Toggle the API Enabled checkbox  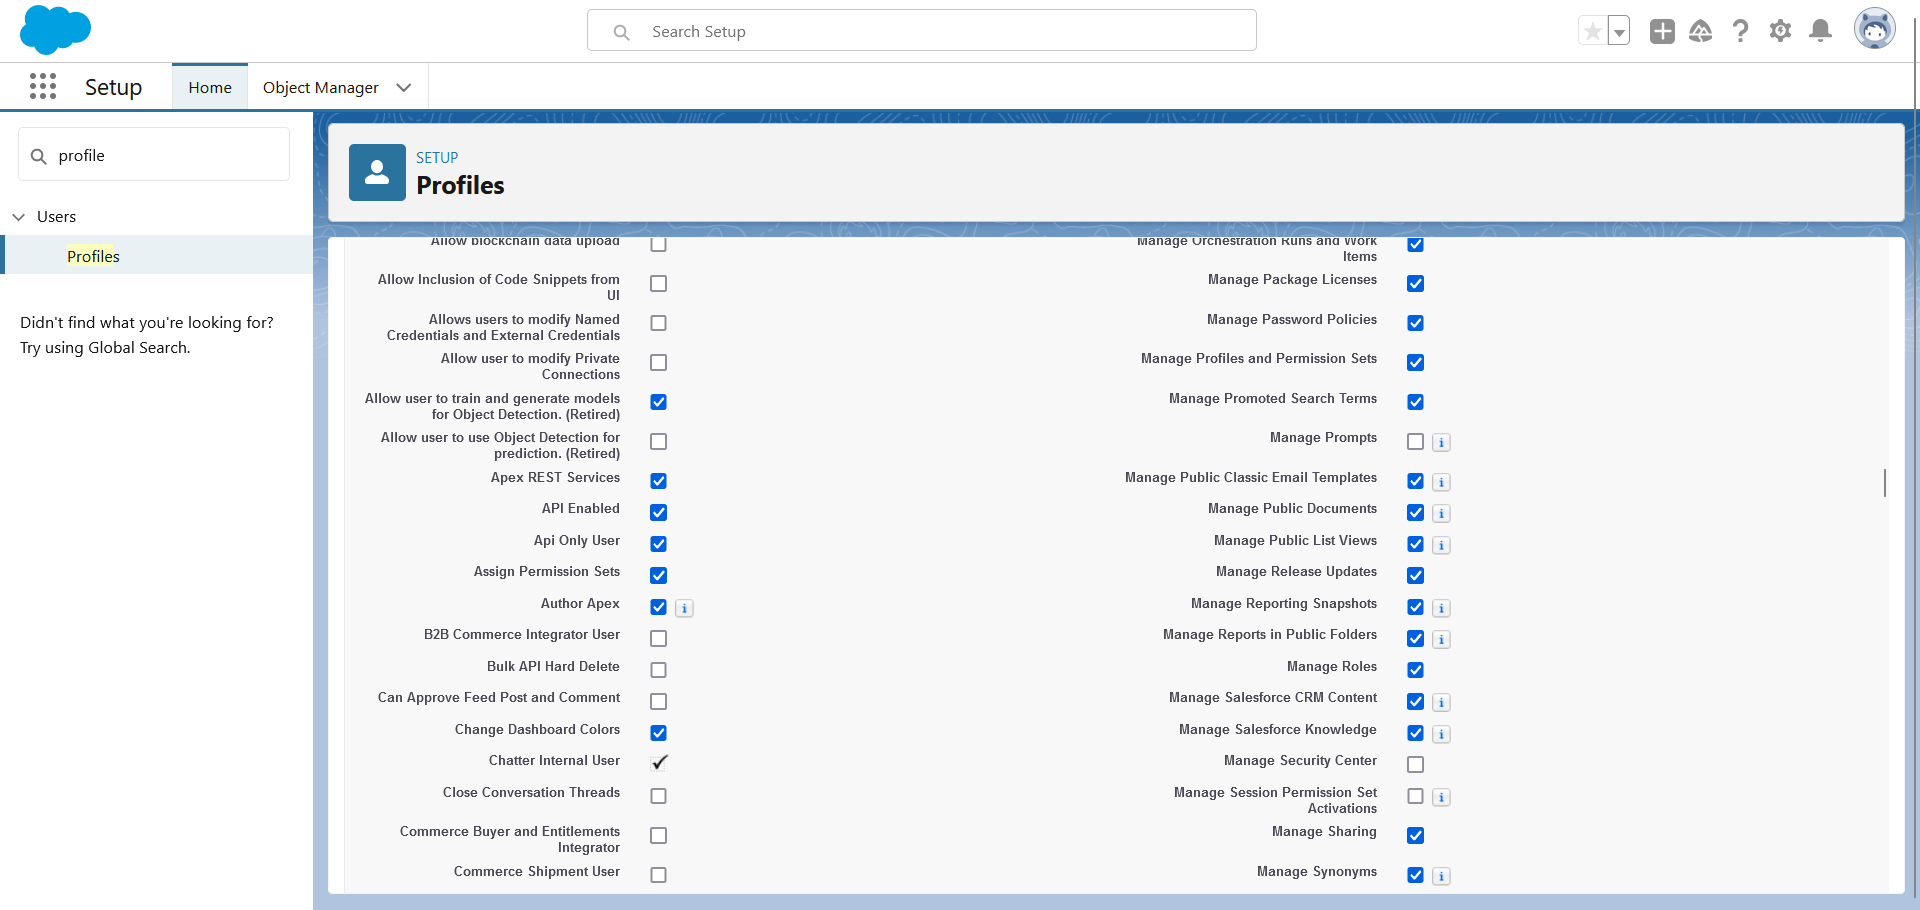pos(658,512)
